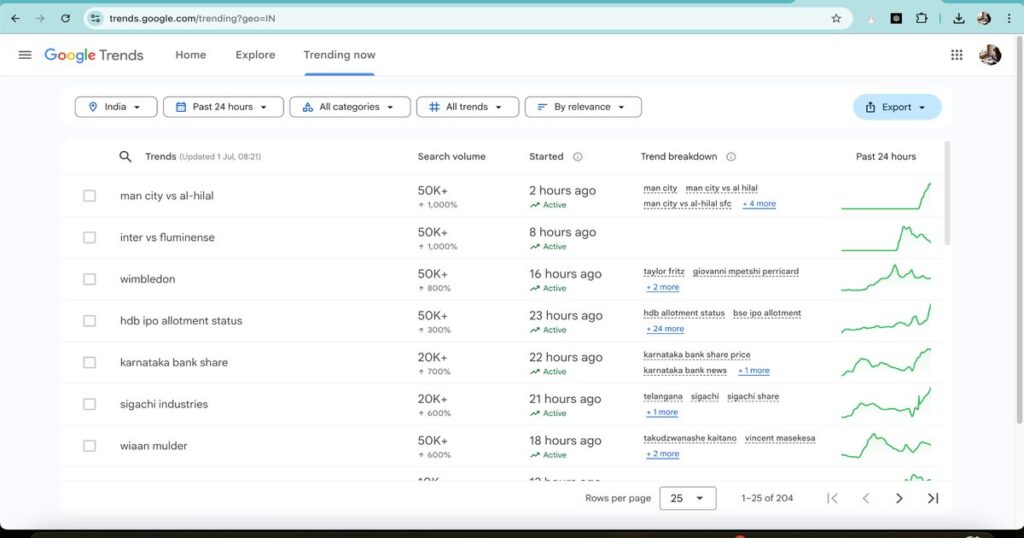
Task: Open the karnataka bank news breakdown term
Action: click(685, 371)
